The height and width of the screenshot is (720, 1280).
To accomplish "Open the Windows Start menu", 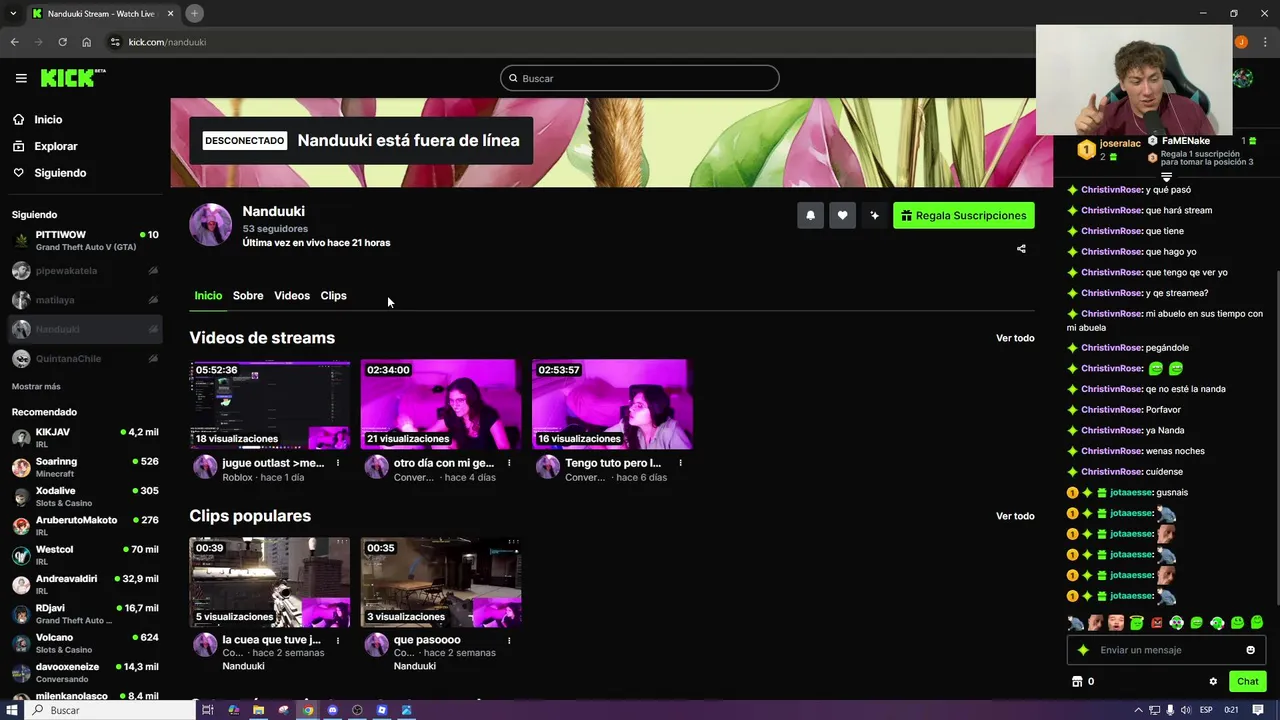I will pos(12,710).
